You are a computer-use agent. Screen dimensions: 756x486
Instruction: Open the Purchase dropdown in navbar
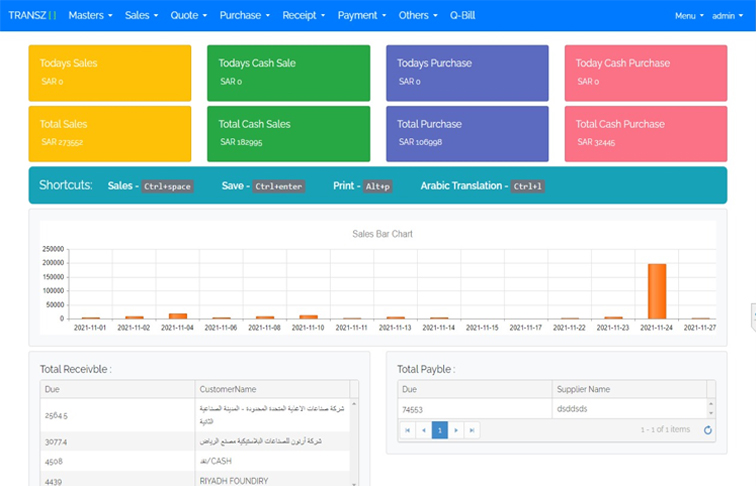click(x=245, y=15)
